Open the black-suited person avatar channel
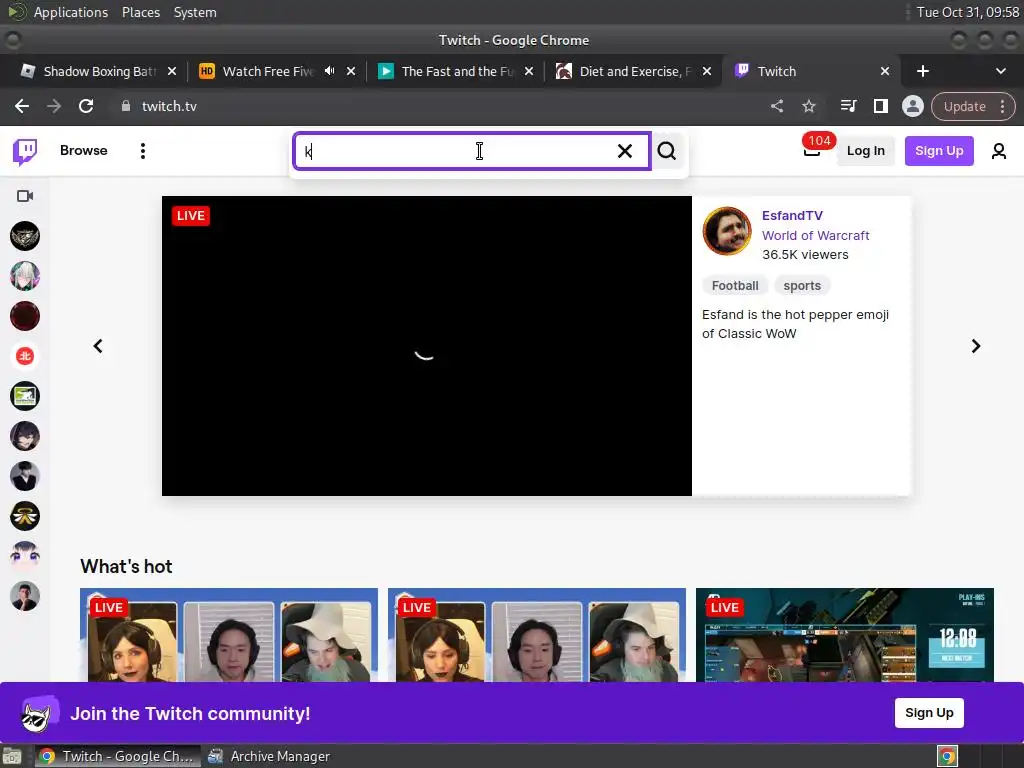 (x=25, y=476)
